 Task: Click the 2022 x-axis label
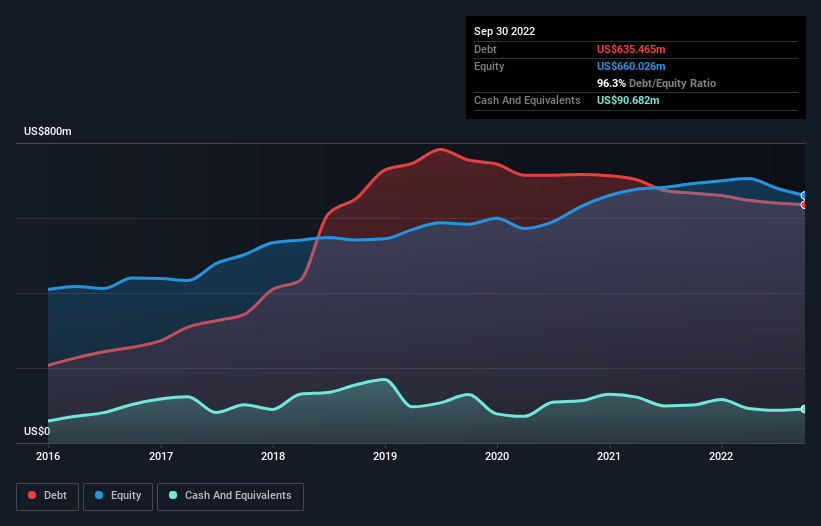coord(721,456)
